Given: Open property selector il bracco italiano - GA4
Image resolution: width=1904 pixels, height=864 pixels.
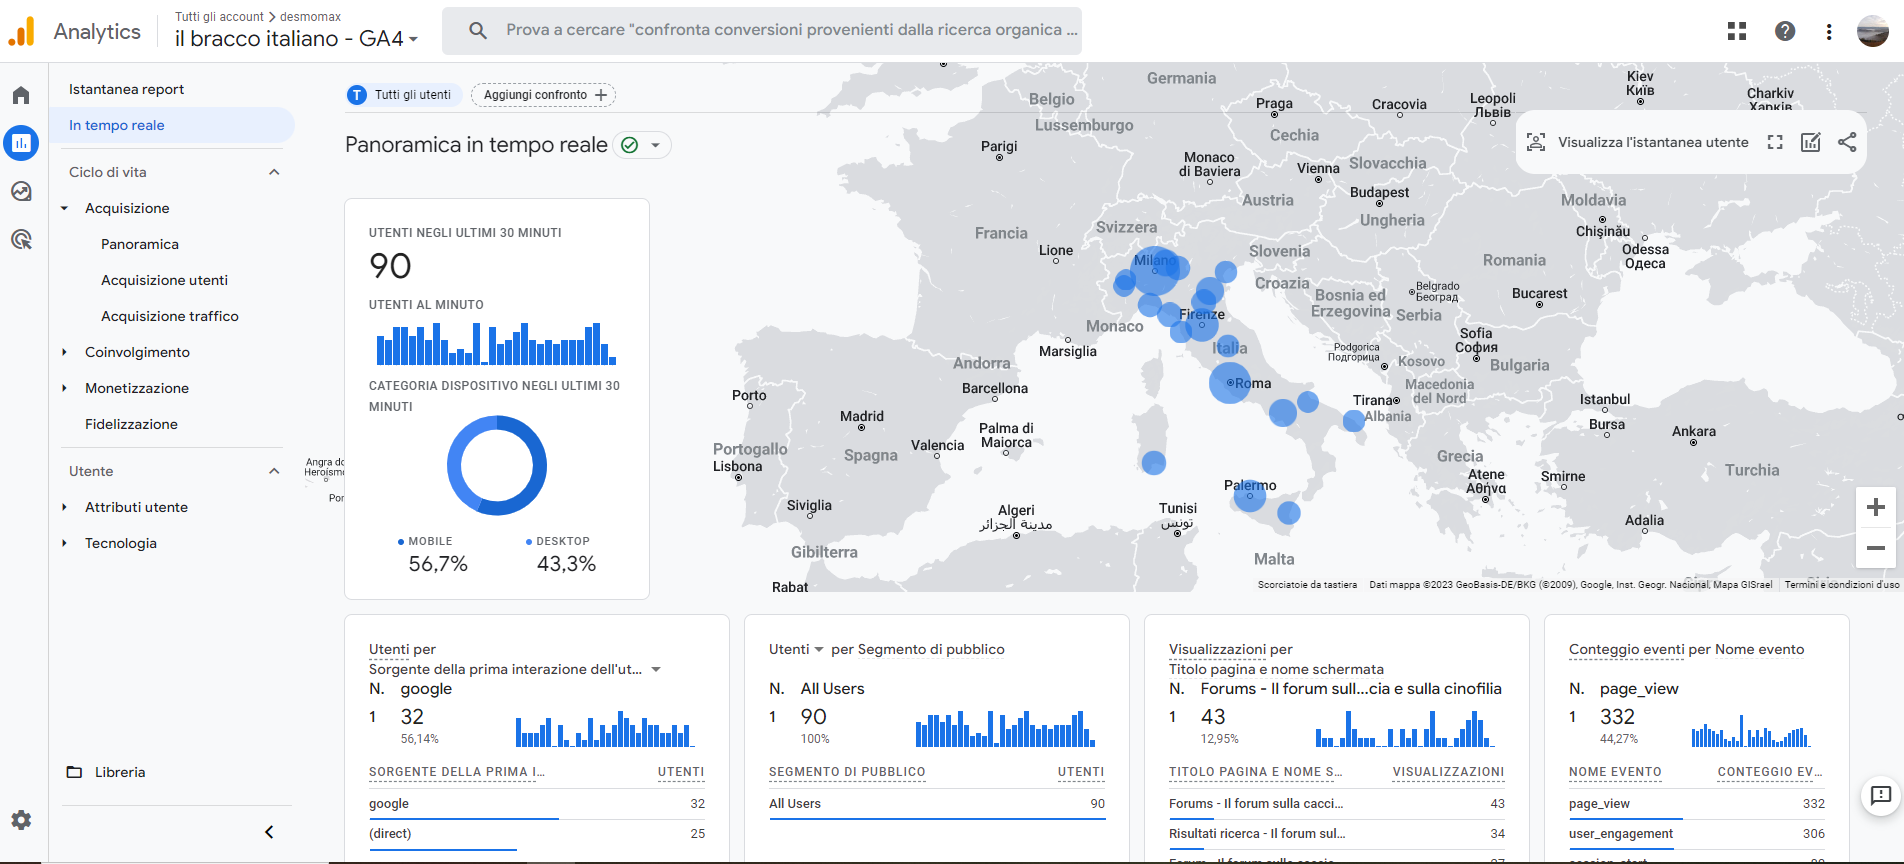Looking at the screenshot, I should click(296, 38).
